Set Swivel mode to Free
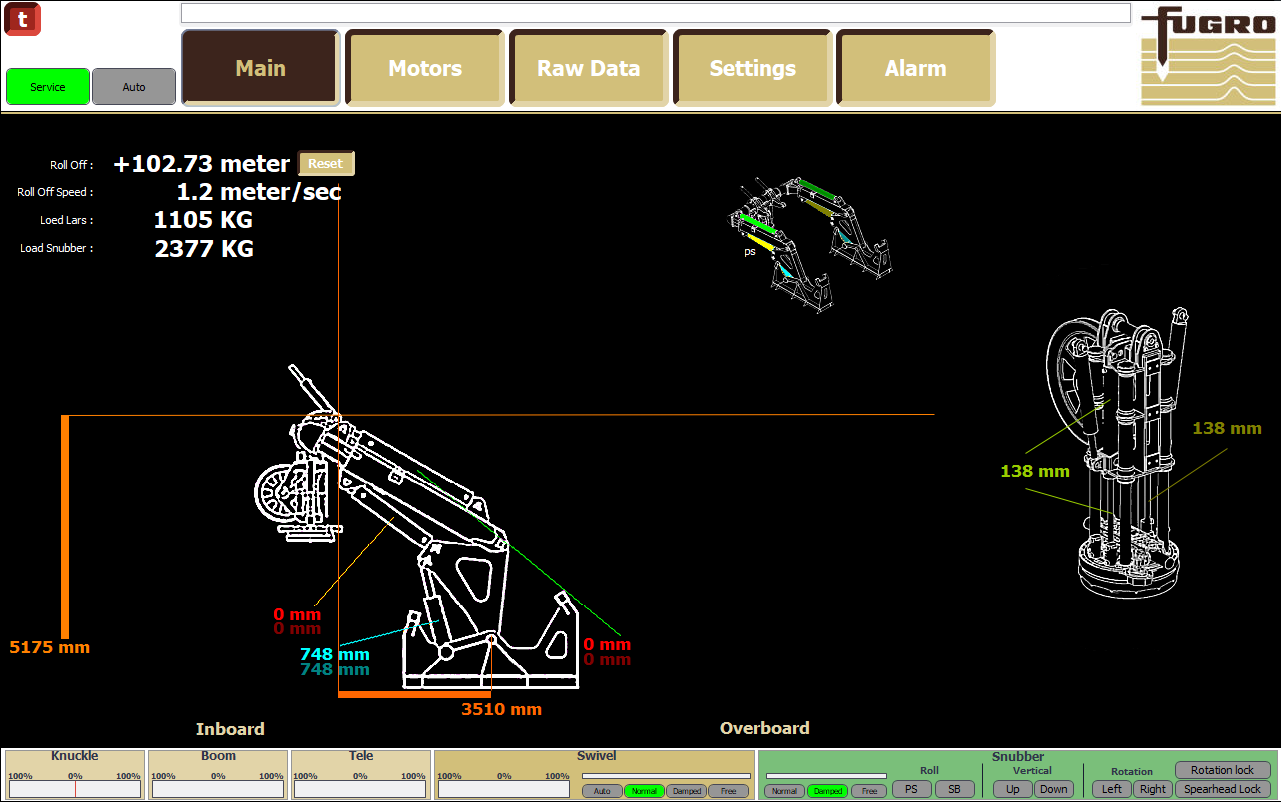This screenshot has width=1281, height=802. 728,791
